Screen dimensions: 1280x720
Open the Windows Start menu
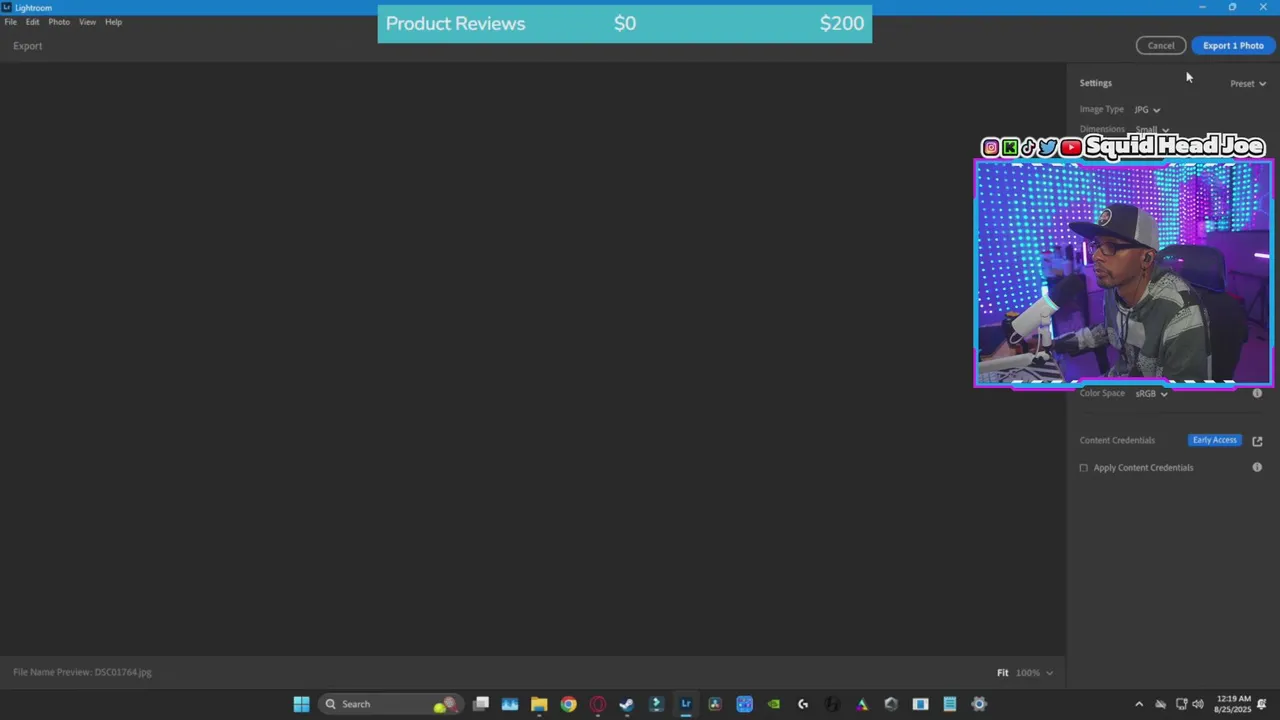(301, 704)
